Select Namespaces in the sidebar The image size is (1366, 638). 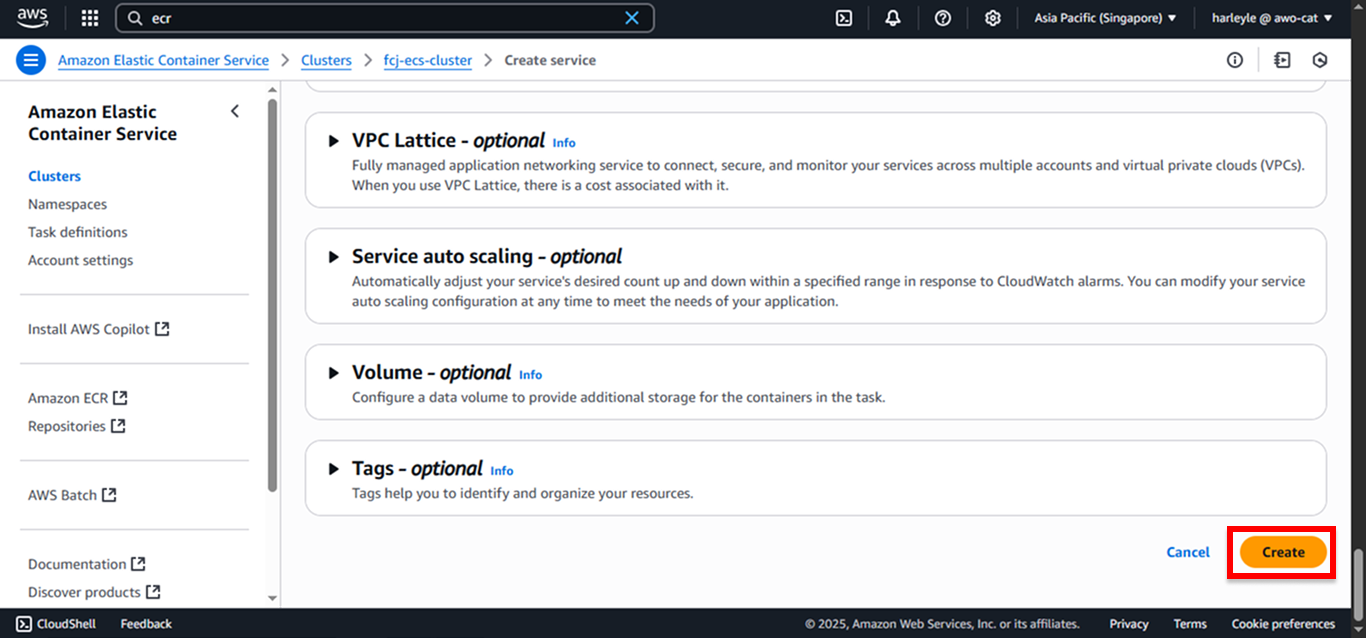[x=67, y=204]
